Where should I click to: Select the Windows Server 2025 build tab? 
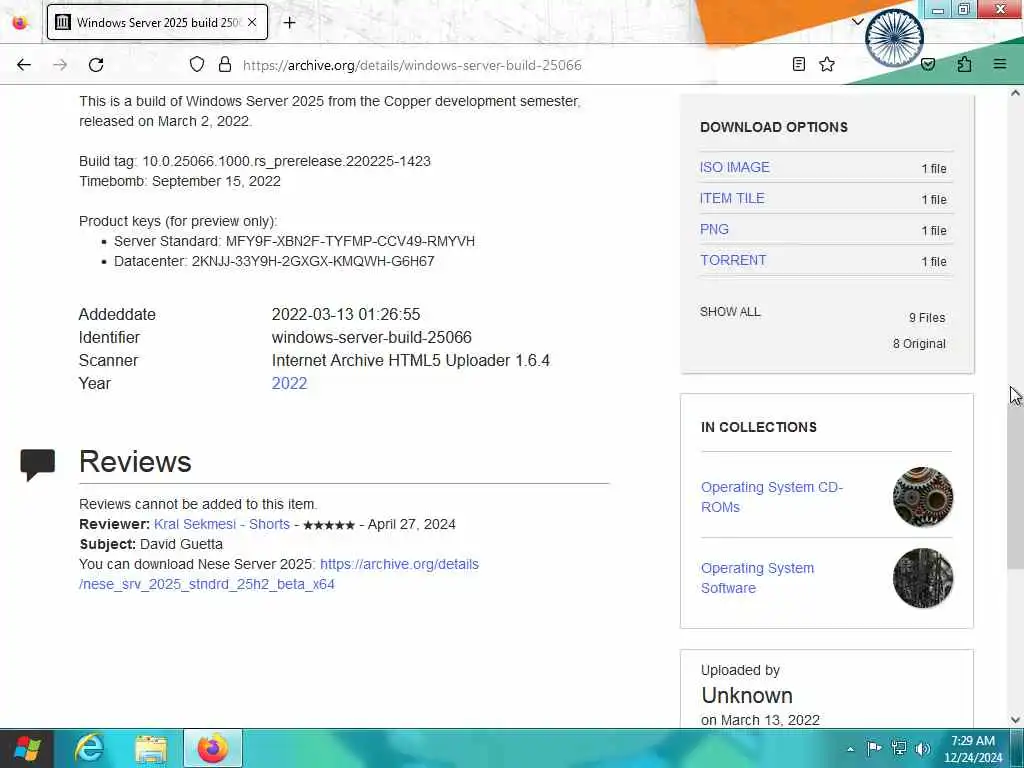tap(157, 22)
